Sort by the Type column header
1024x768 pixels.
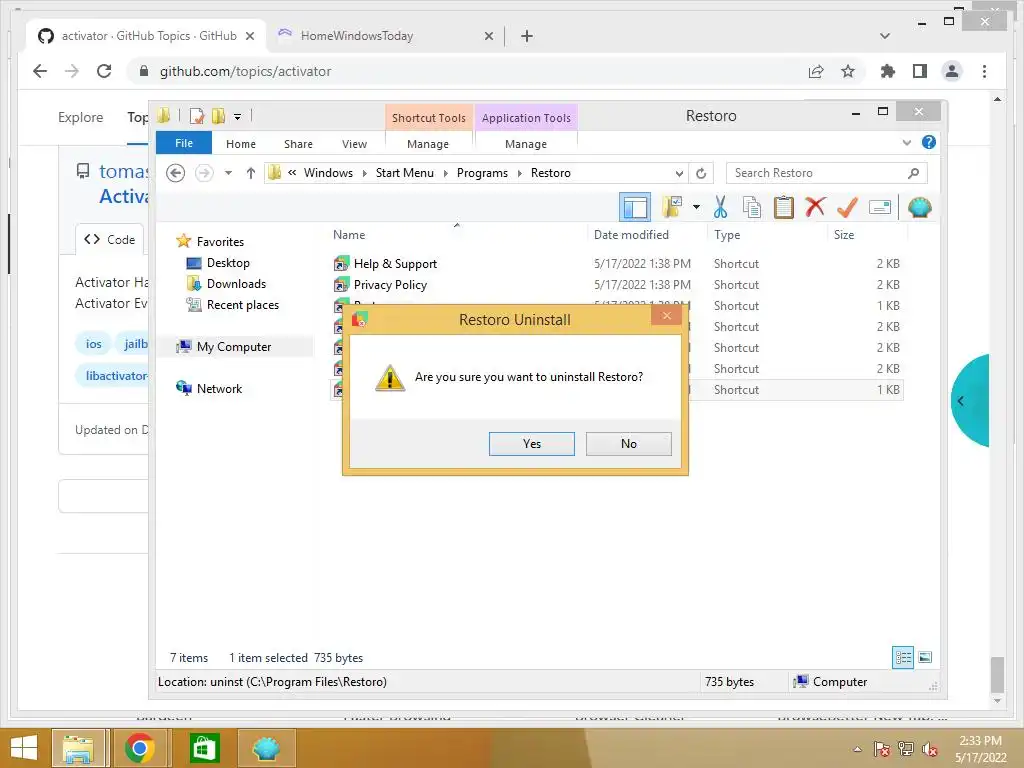(x=727, y=234)
